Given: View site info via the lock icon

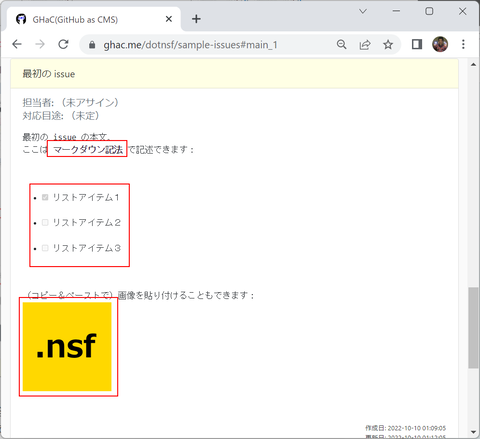Looking at the screenshot, I should [x=92, y=45].
